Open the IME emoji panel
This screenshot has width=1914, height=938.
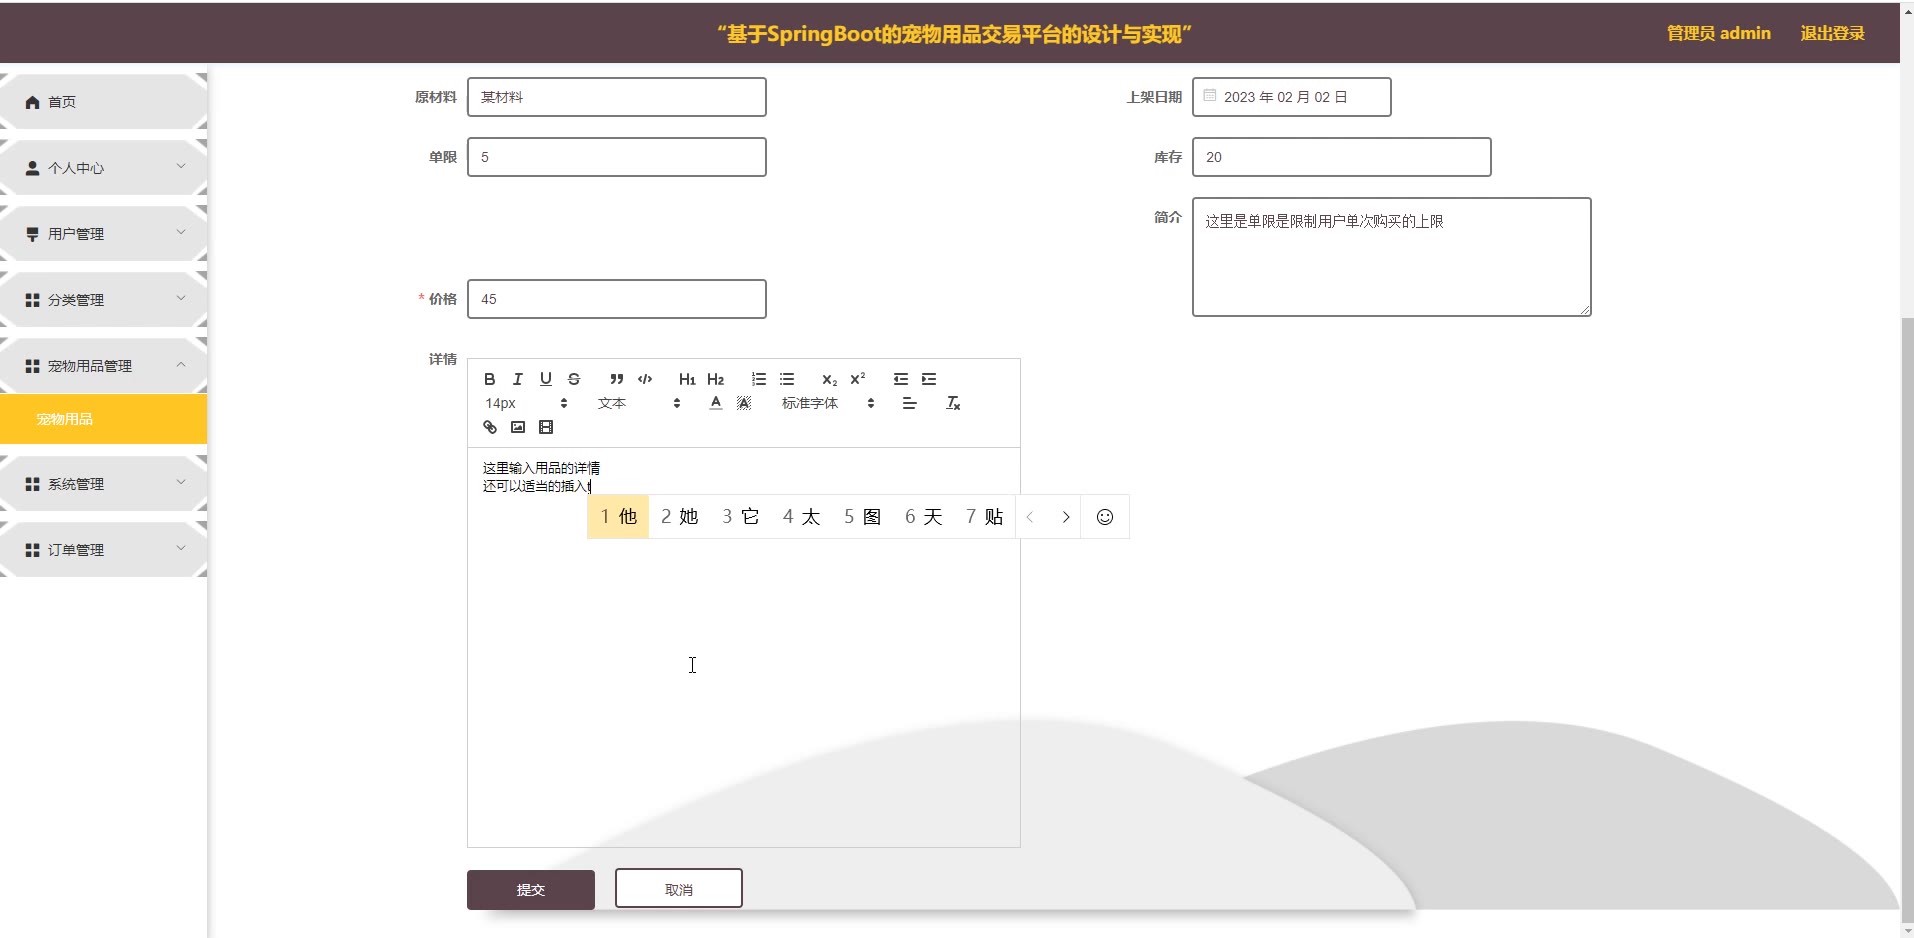click(1105, 517)
